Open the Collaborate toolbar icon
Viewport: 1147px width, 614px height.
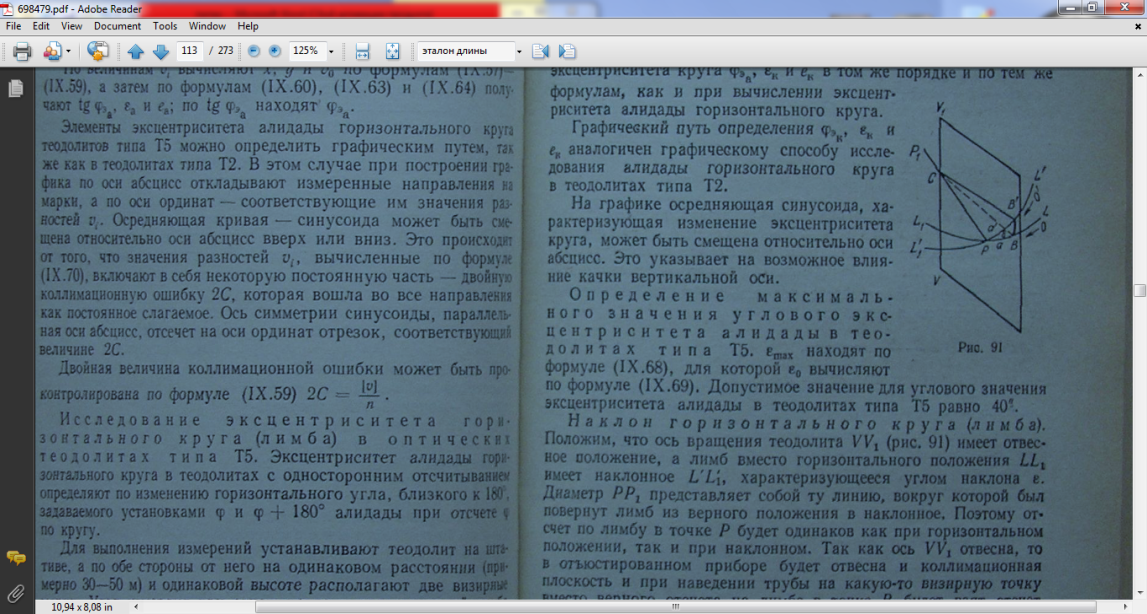[x=52, y=51]
